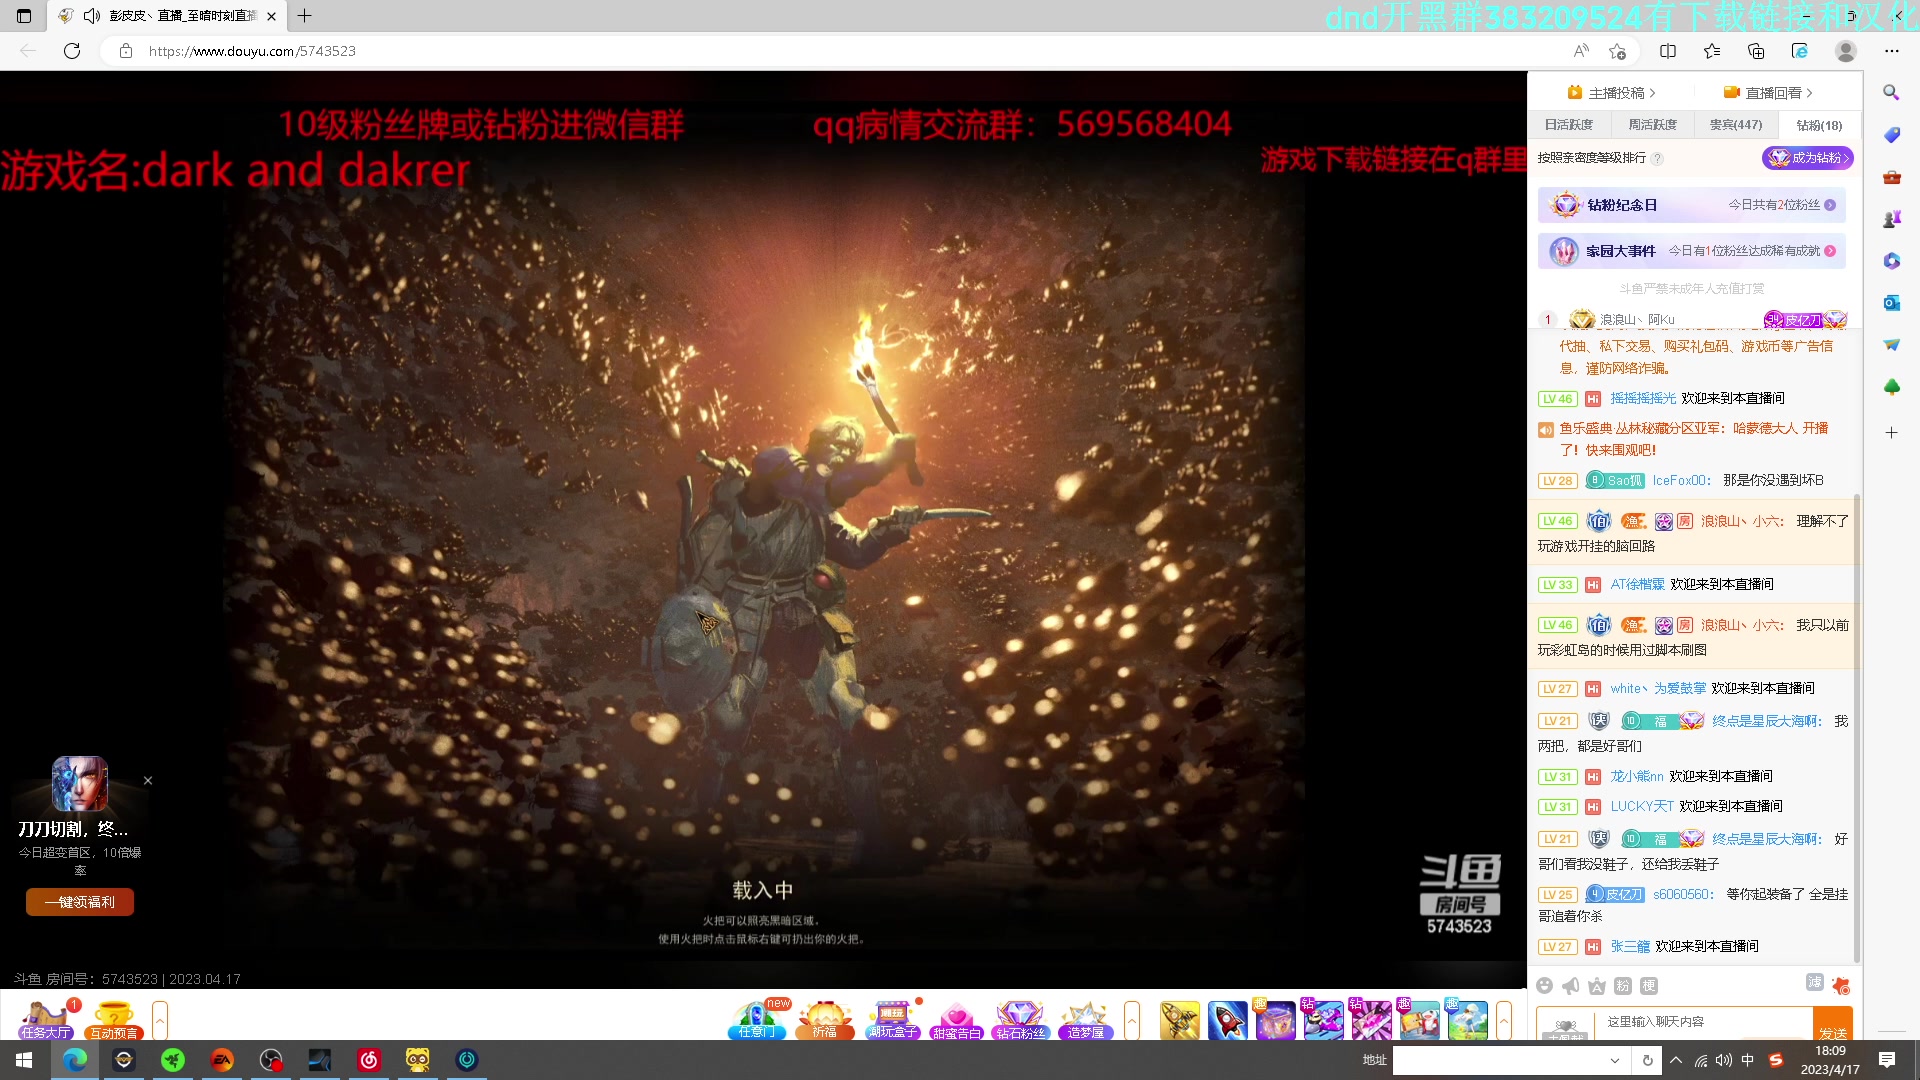Open the 刀刀切割 game ad thumbnail

click(x=80, y=783)
